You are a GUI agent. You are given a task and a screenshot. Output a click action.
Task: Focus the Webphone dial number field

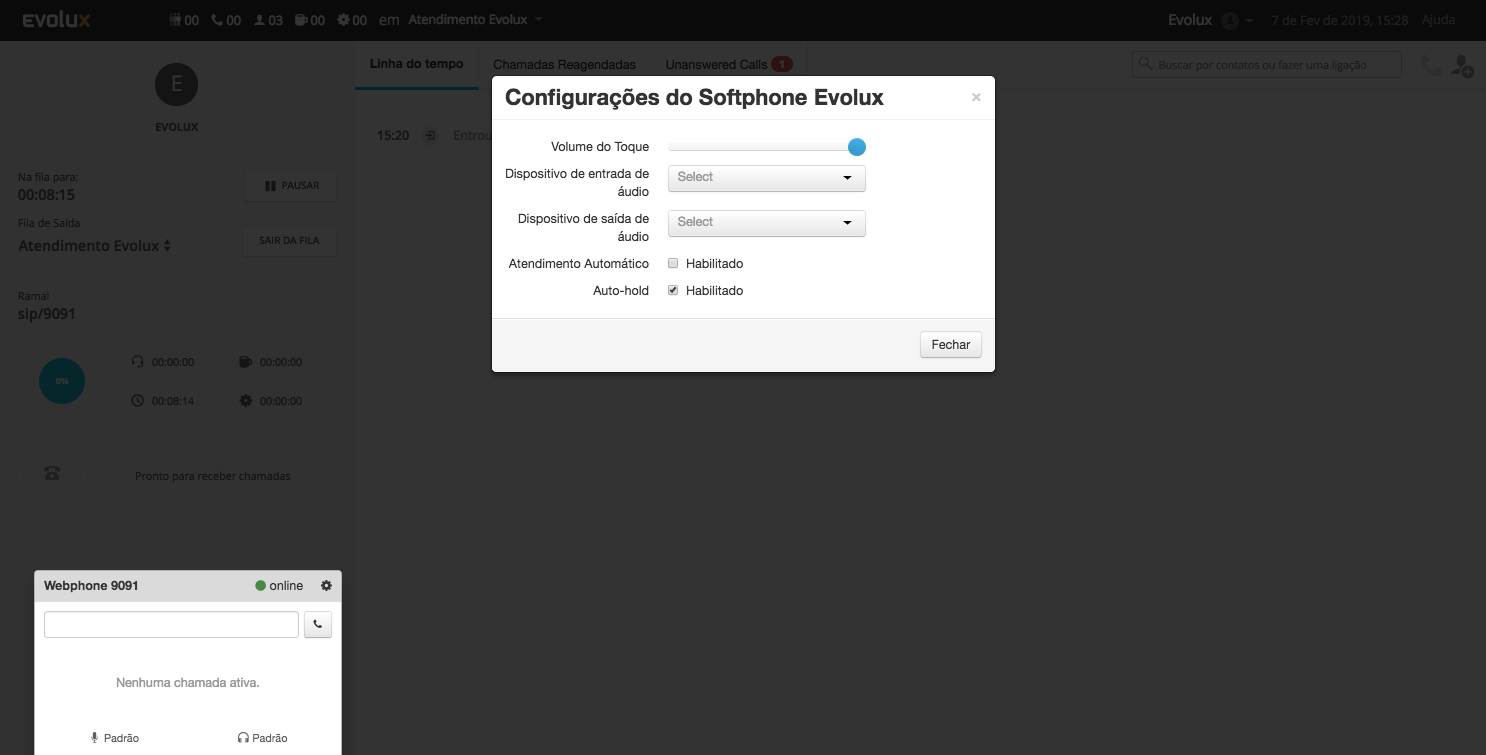point(171,624)
